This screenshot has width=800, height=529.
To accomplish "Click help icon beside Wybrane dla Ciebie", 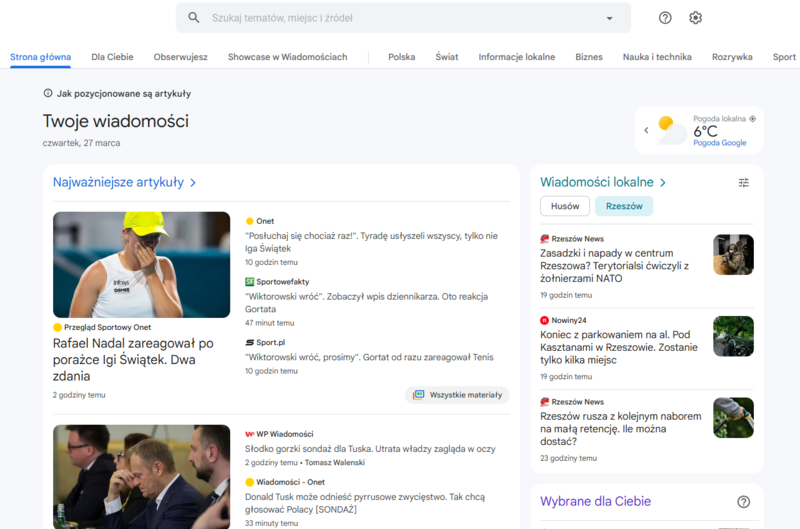I will (x=743, y=502).
